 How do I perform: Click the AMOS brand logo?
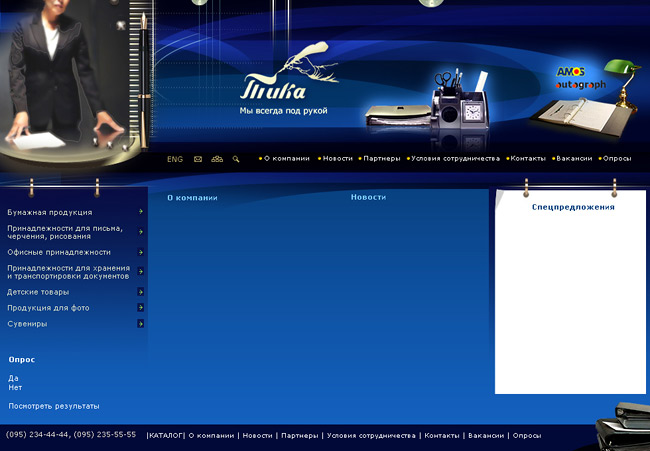pyautogui.click(x=570, y=72)
